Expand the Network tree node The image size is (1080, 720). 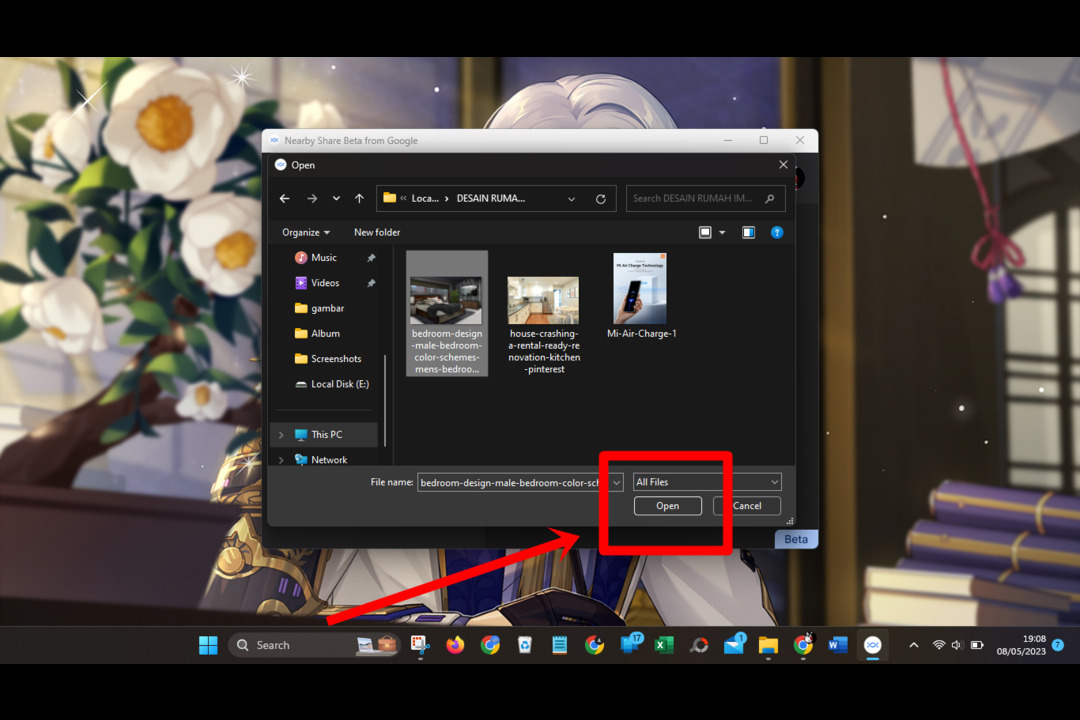pyautogui.click(x=281, y=460)
